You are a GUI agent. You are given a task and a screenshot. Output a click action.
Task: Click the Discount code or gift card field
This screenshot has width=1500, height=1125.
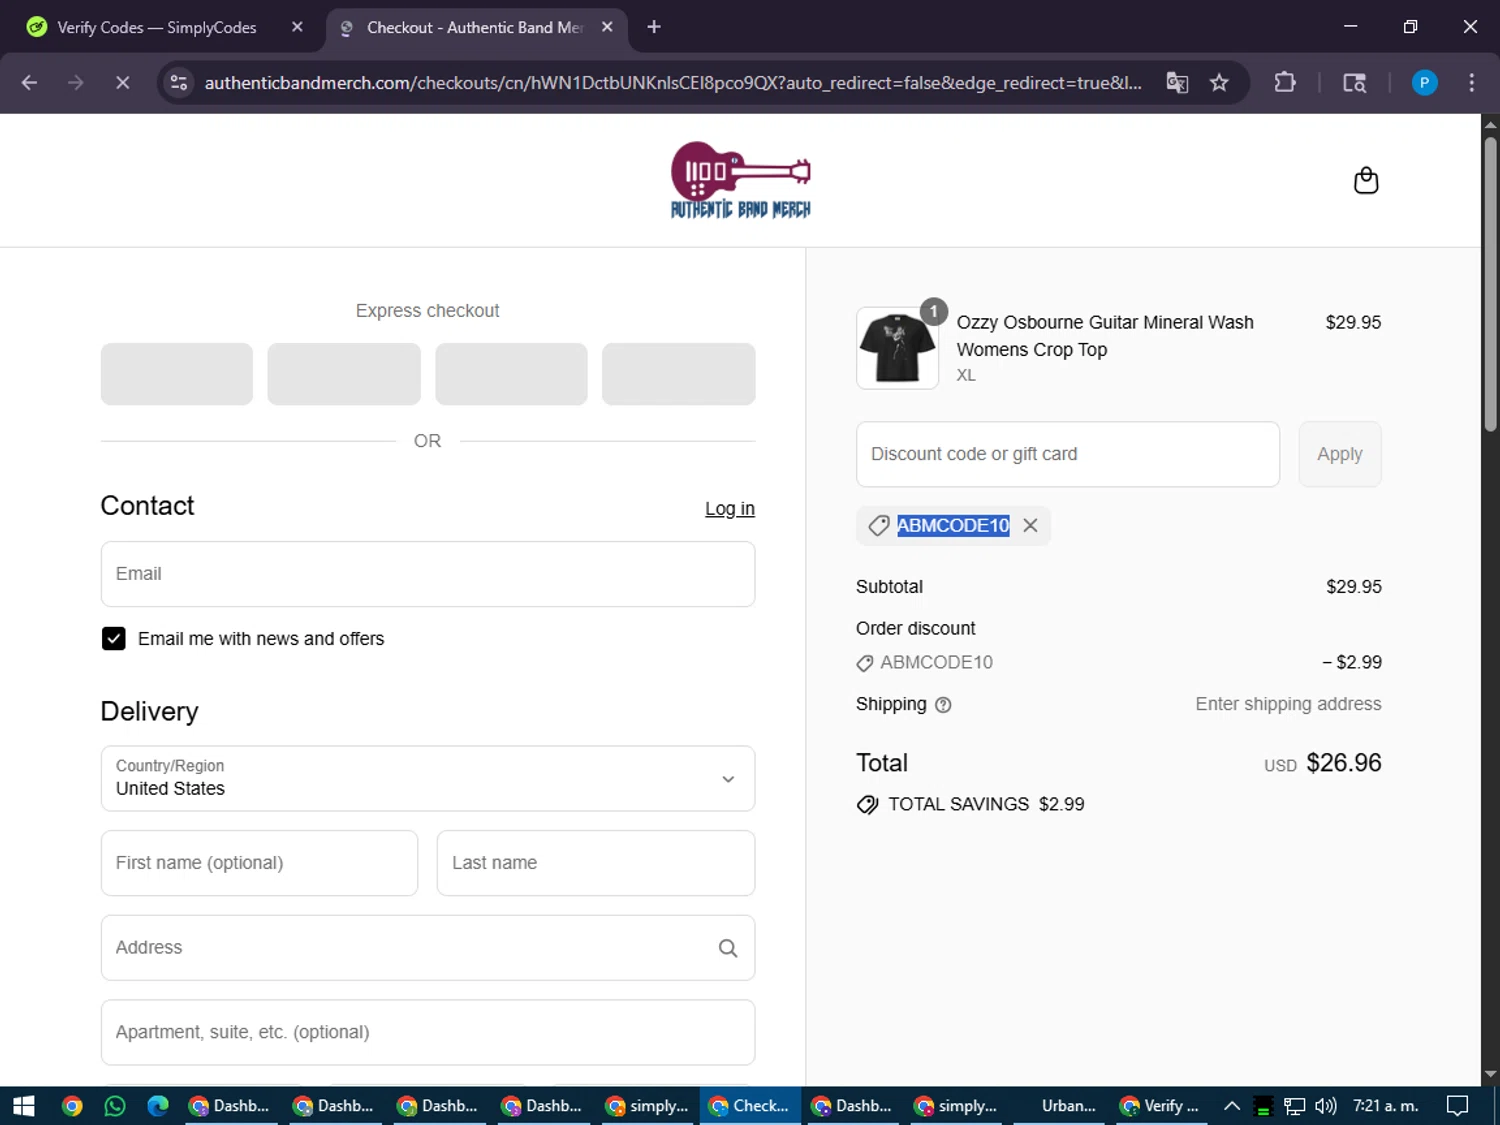(1068, 454)
